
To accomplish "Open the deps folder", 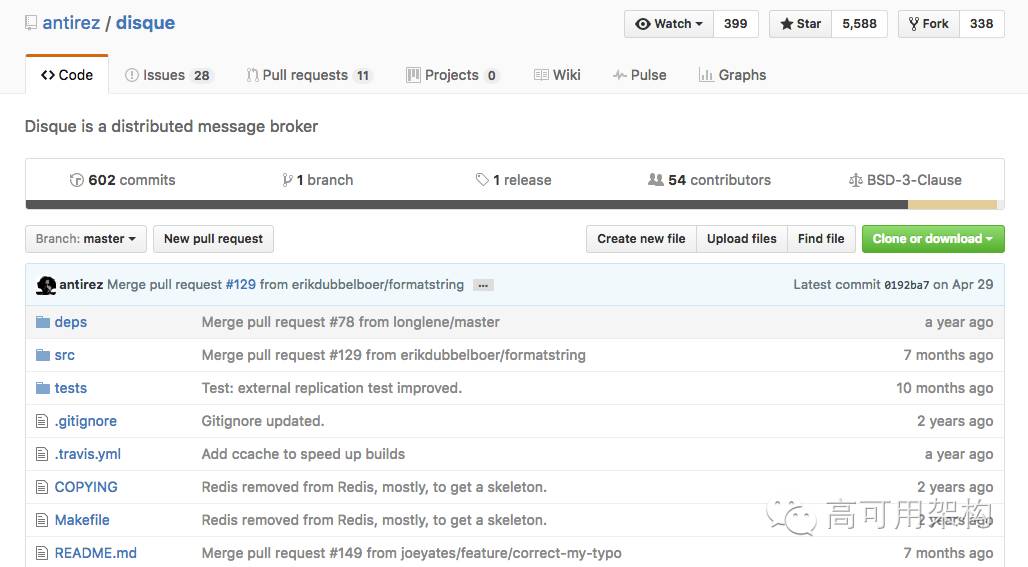I will (71, 322).
